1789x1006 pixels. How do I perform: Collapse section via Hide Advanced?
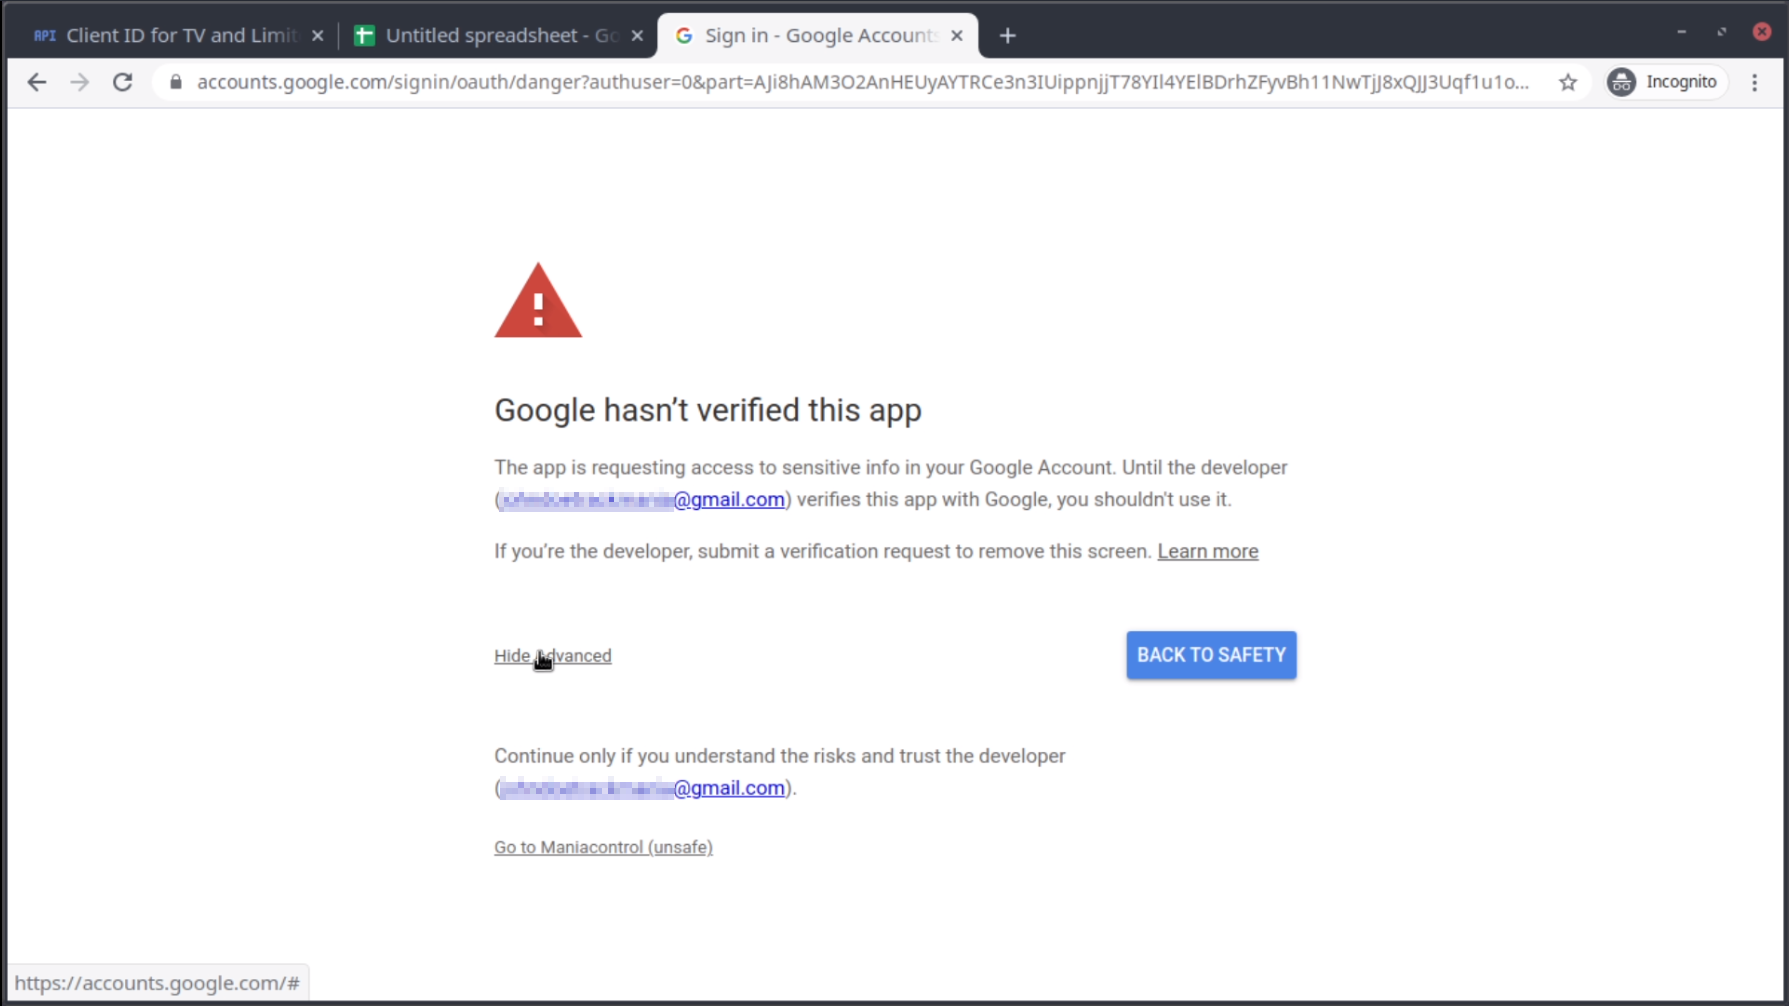click(x=552, y=656)
